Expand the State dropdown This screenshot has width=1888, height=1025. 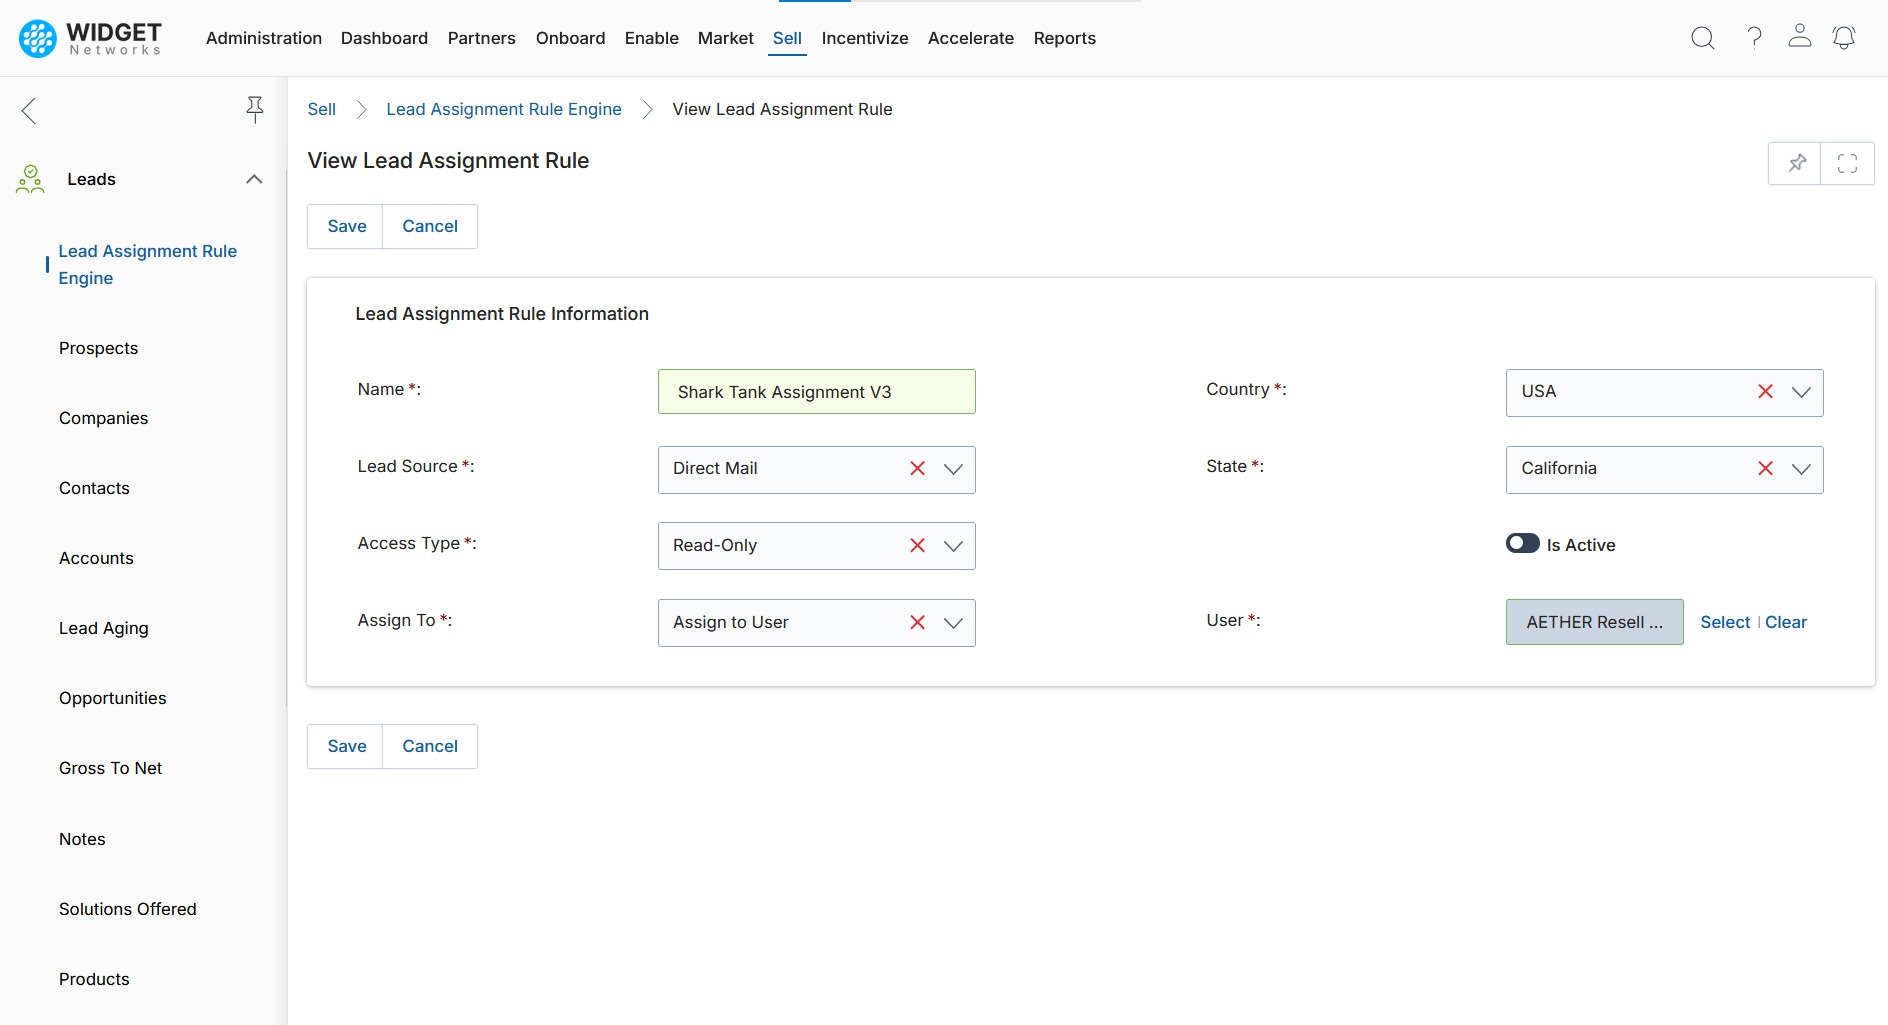pos(1800,469)
